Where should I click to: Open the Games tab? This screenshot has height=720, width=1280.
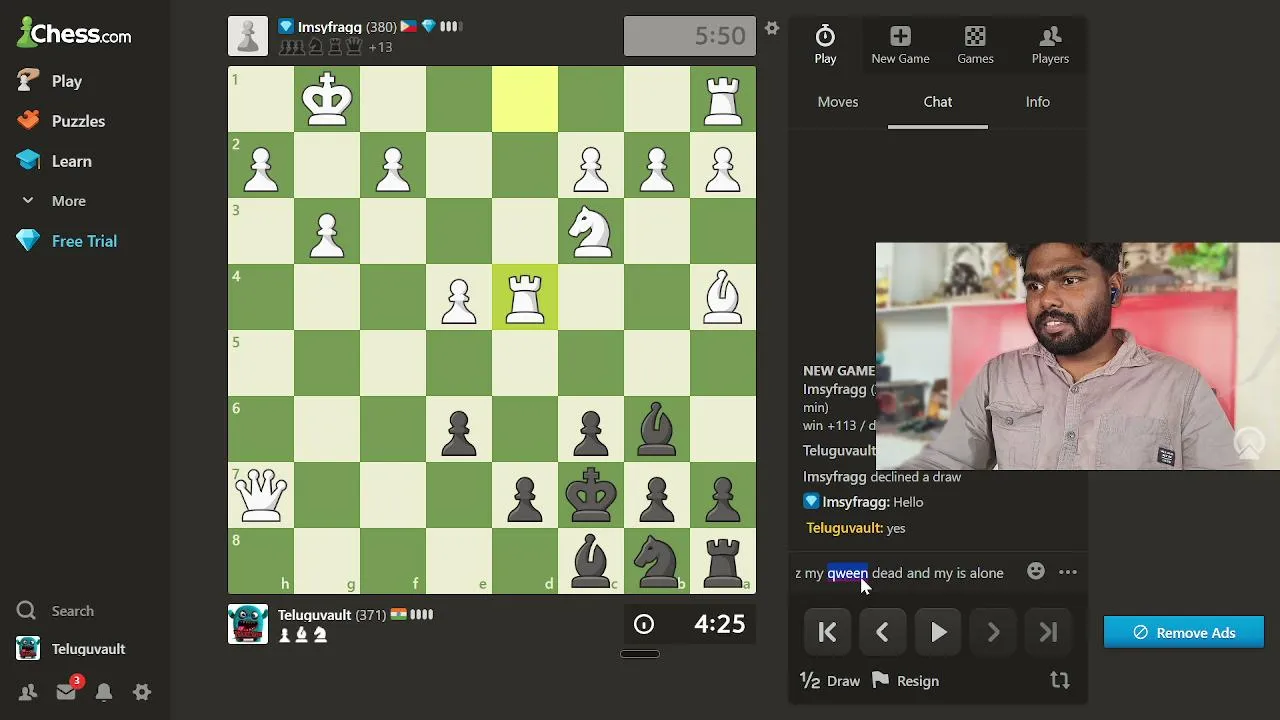975,45
